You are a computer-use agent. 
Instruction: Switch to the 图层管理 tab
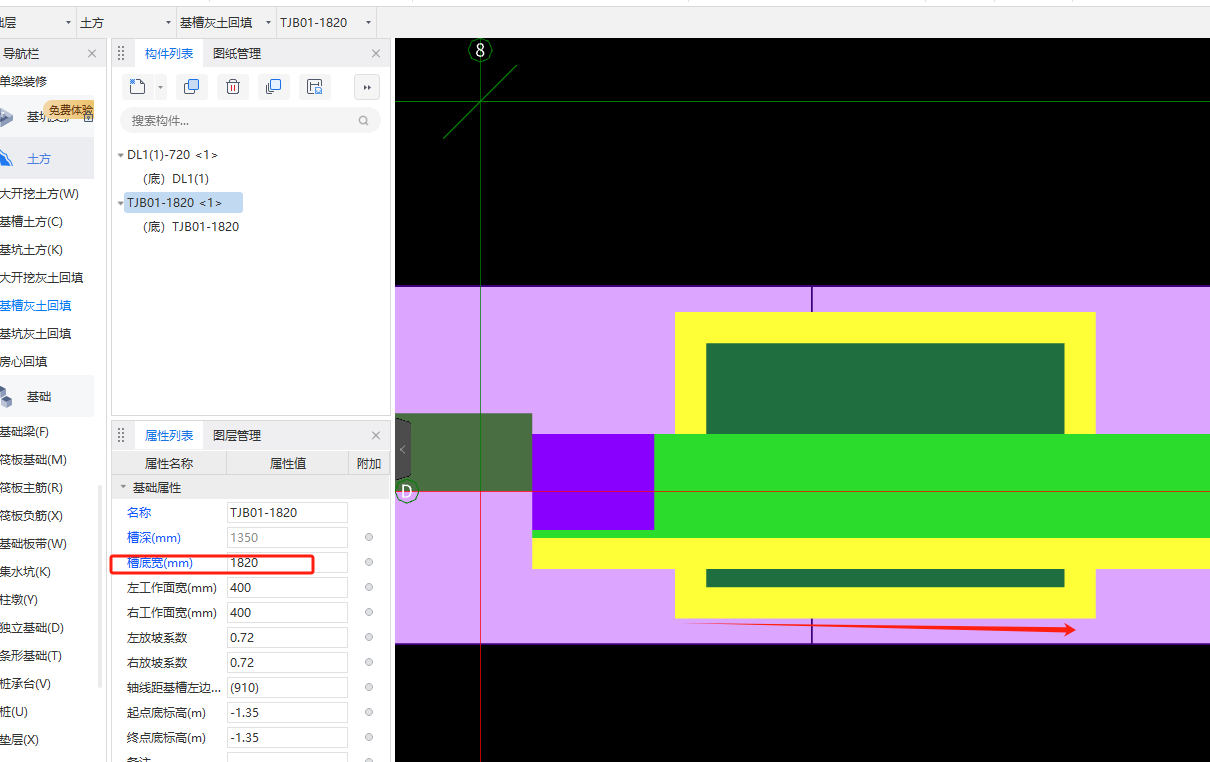coord(237,436)
